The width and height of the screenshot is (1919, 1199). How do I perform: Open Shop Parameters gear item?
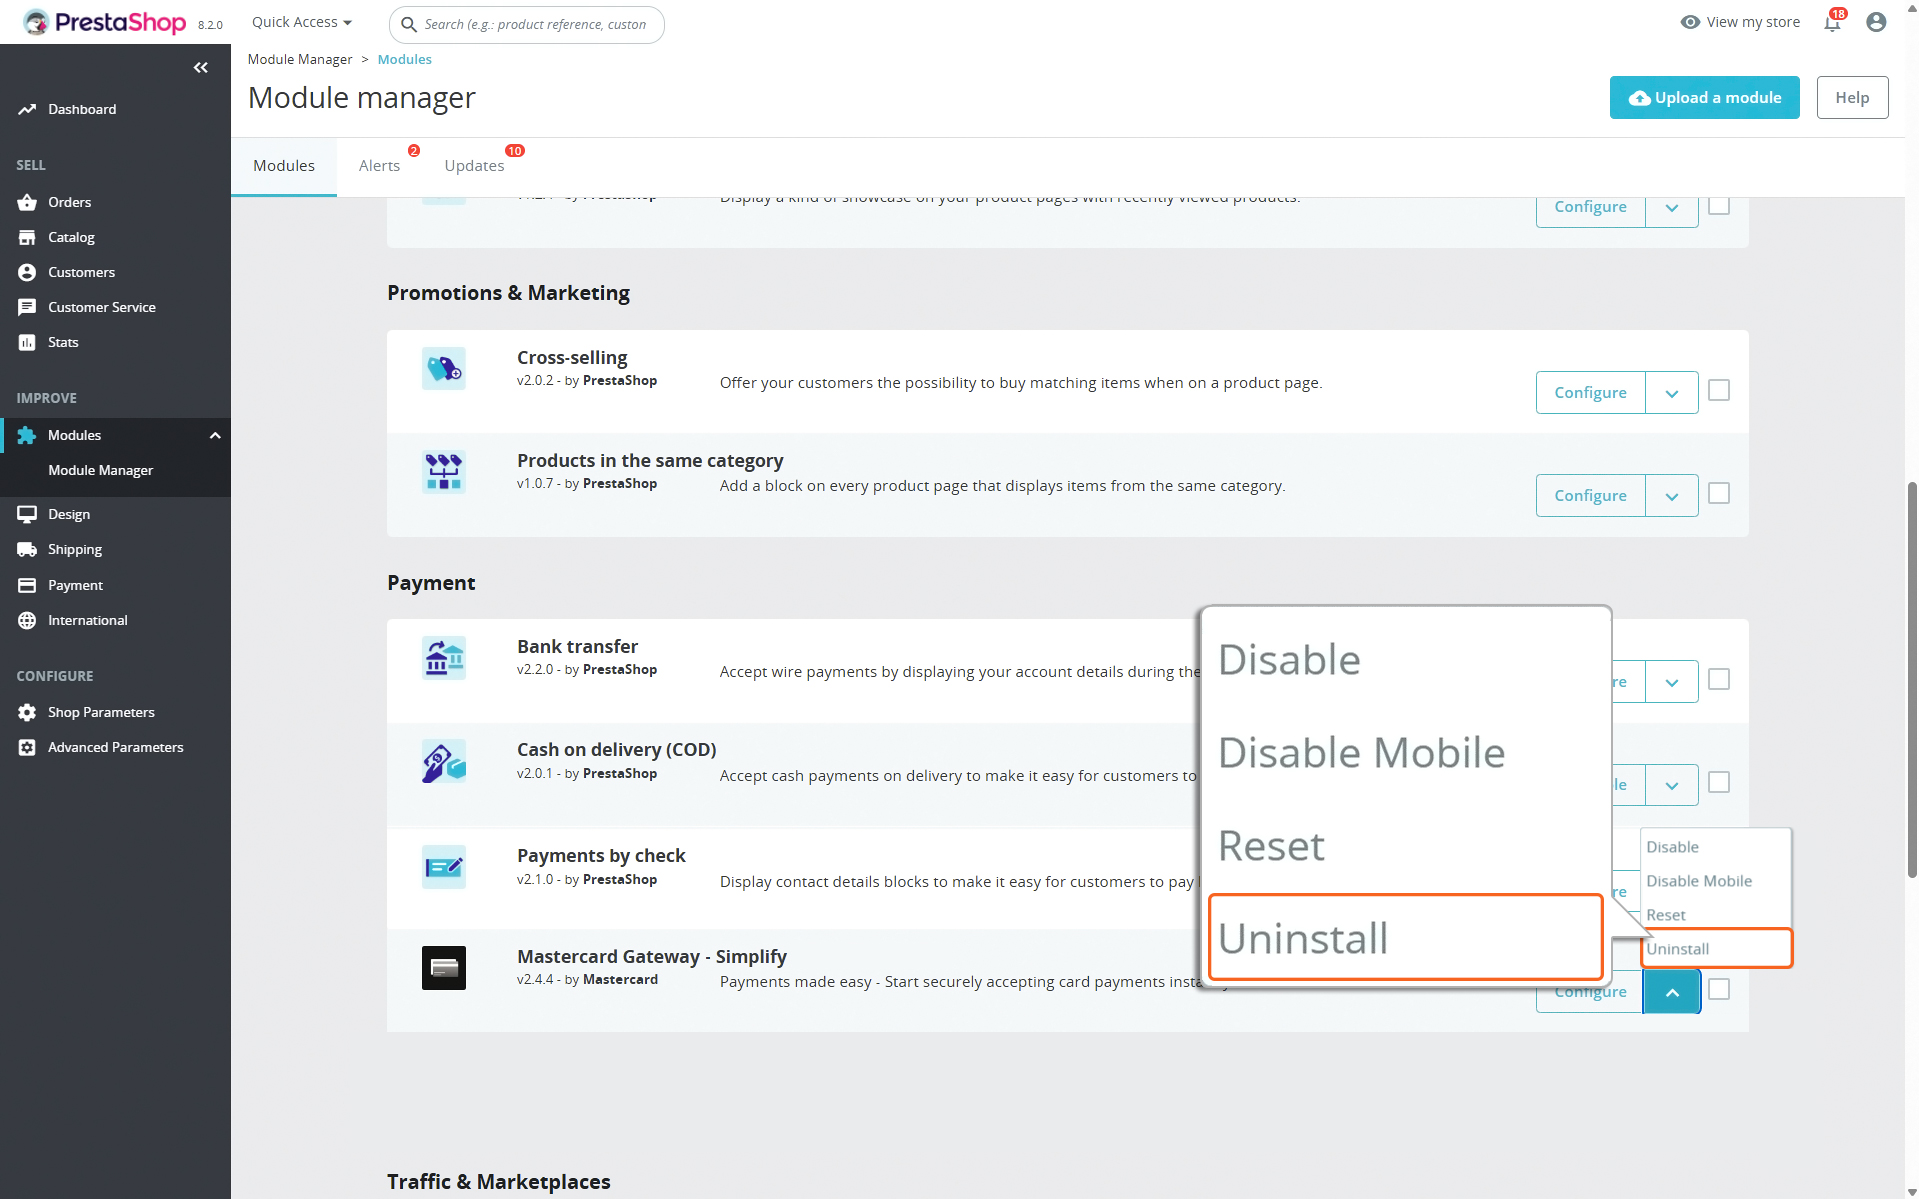coord(101,712)
